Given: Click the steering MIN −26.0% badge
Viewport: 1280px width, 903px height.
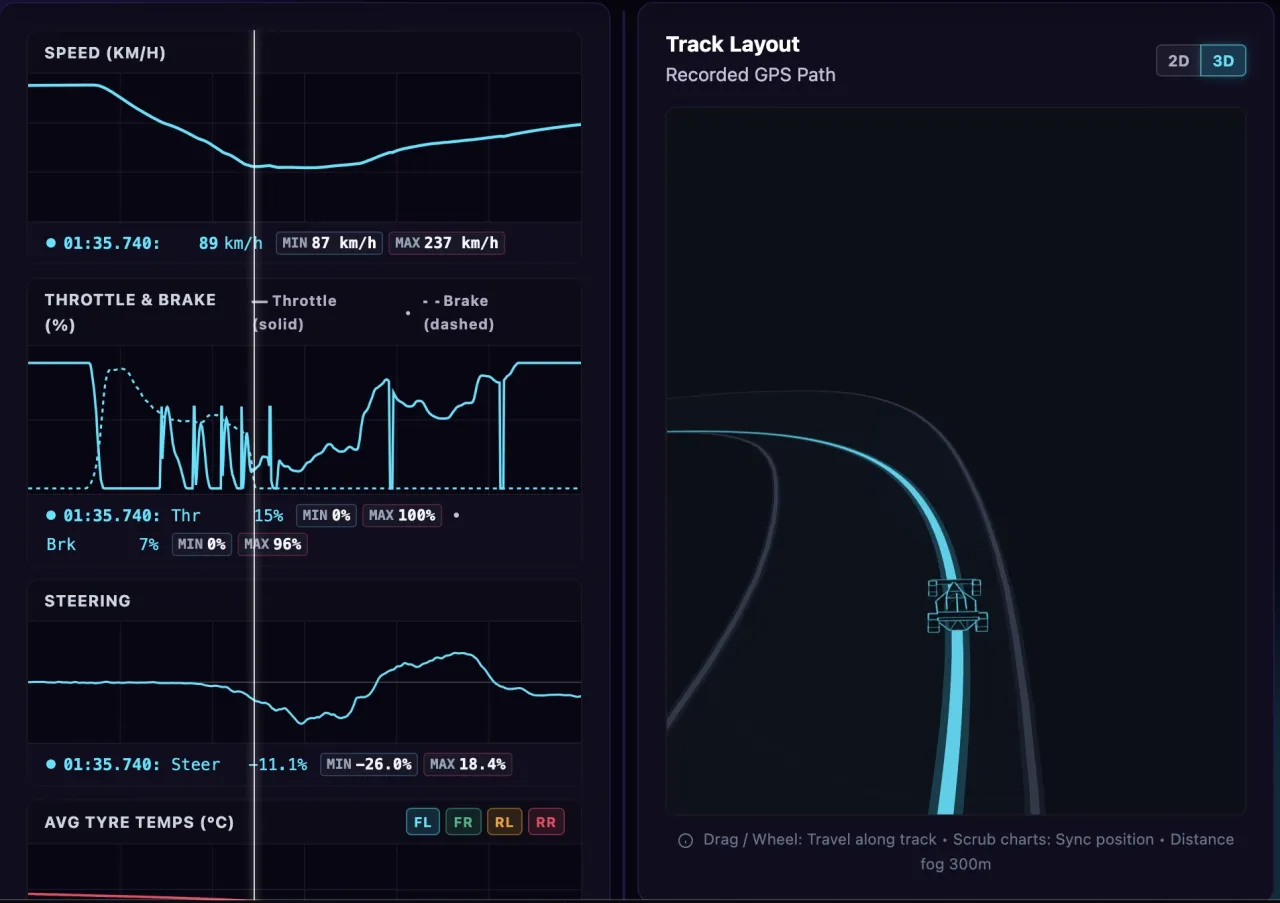Looking at the screenshot, I should pyautogui.click(x=368, y=764).
